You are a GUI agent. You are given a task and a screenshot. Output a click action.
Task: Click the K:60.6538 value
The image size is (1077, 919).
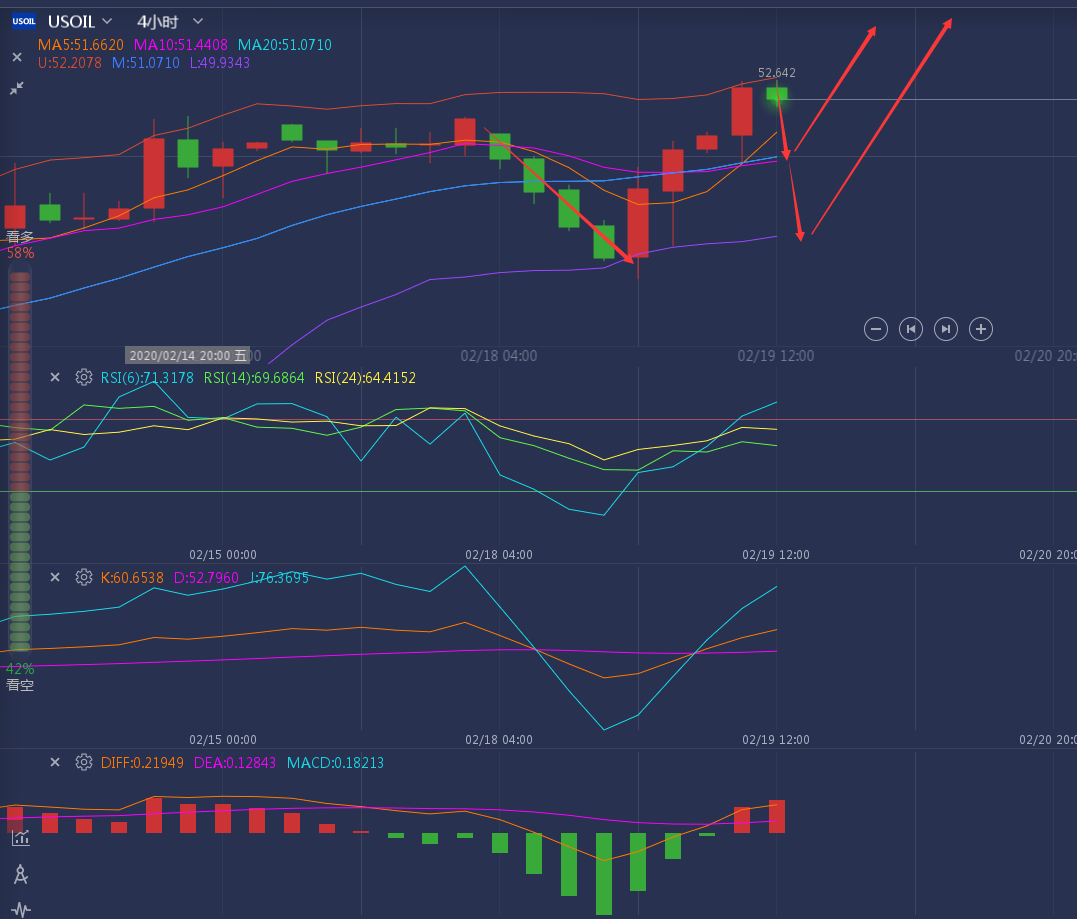pos(132,578)
